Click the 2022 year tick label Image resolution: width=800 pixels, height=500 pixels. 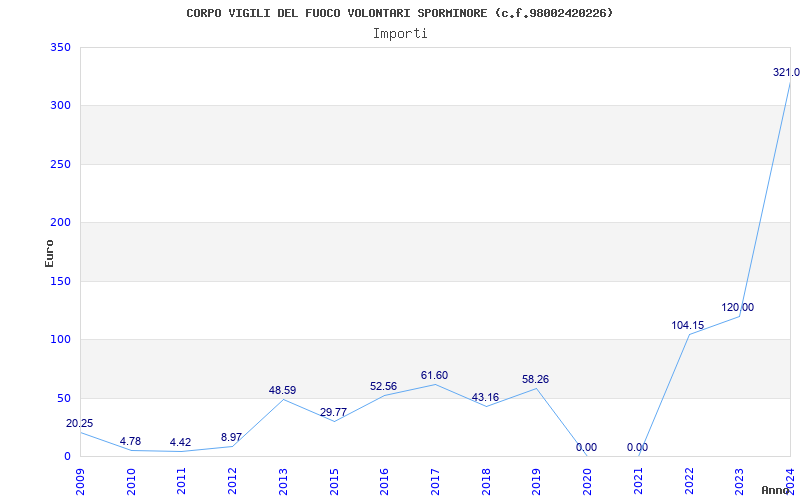689,482
